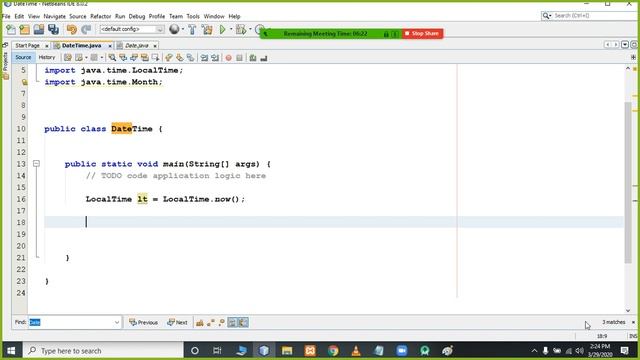Open File Explorer from taskbar
This screenshot has height=360, width=640.
click(287, 351)
